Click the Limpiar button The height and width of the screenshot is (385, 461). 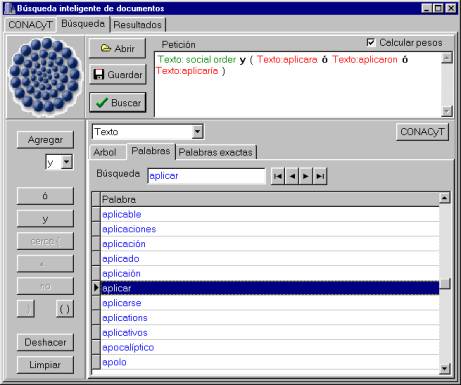click(45, 365)
